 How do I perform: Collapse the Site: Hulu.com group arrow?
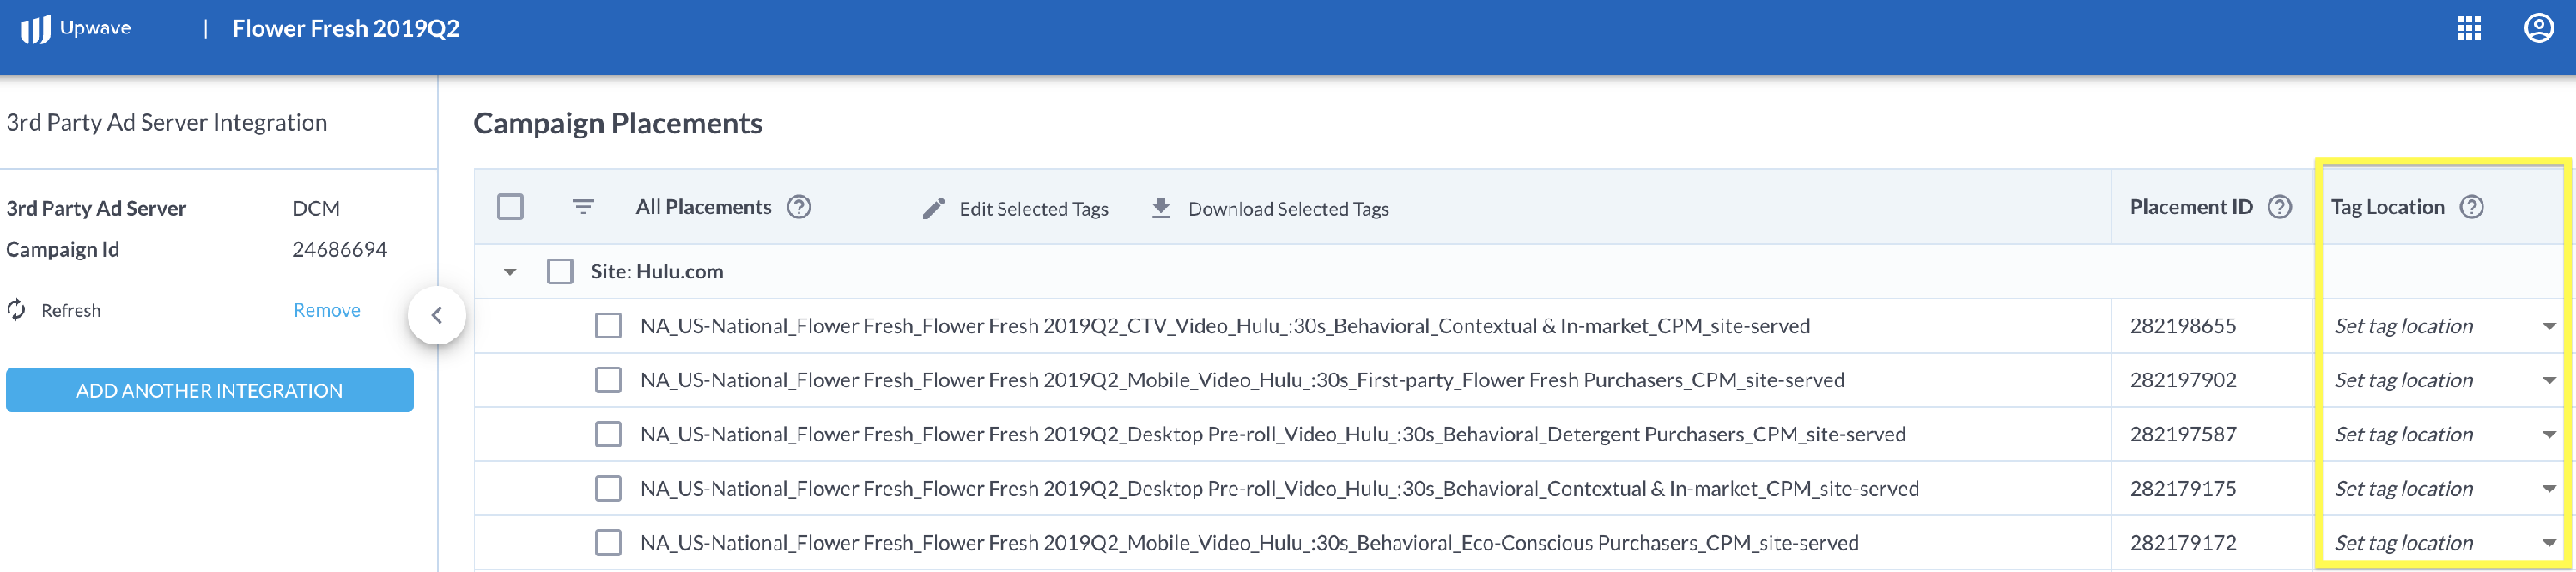click(x=510, y=272)
